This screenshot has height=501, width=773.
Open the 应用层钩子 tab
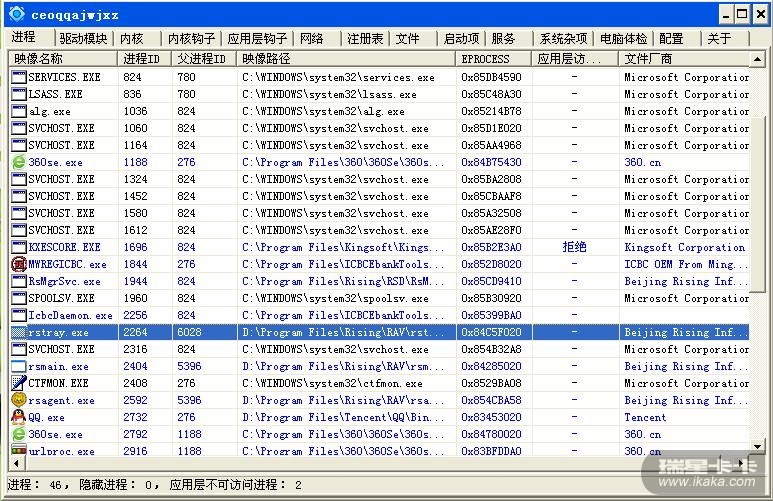pos(257,38)
